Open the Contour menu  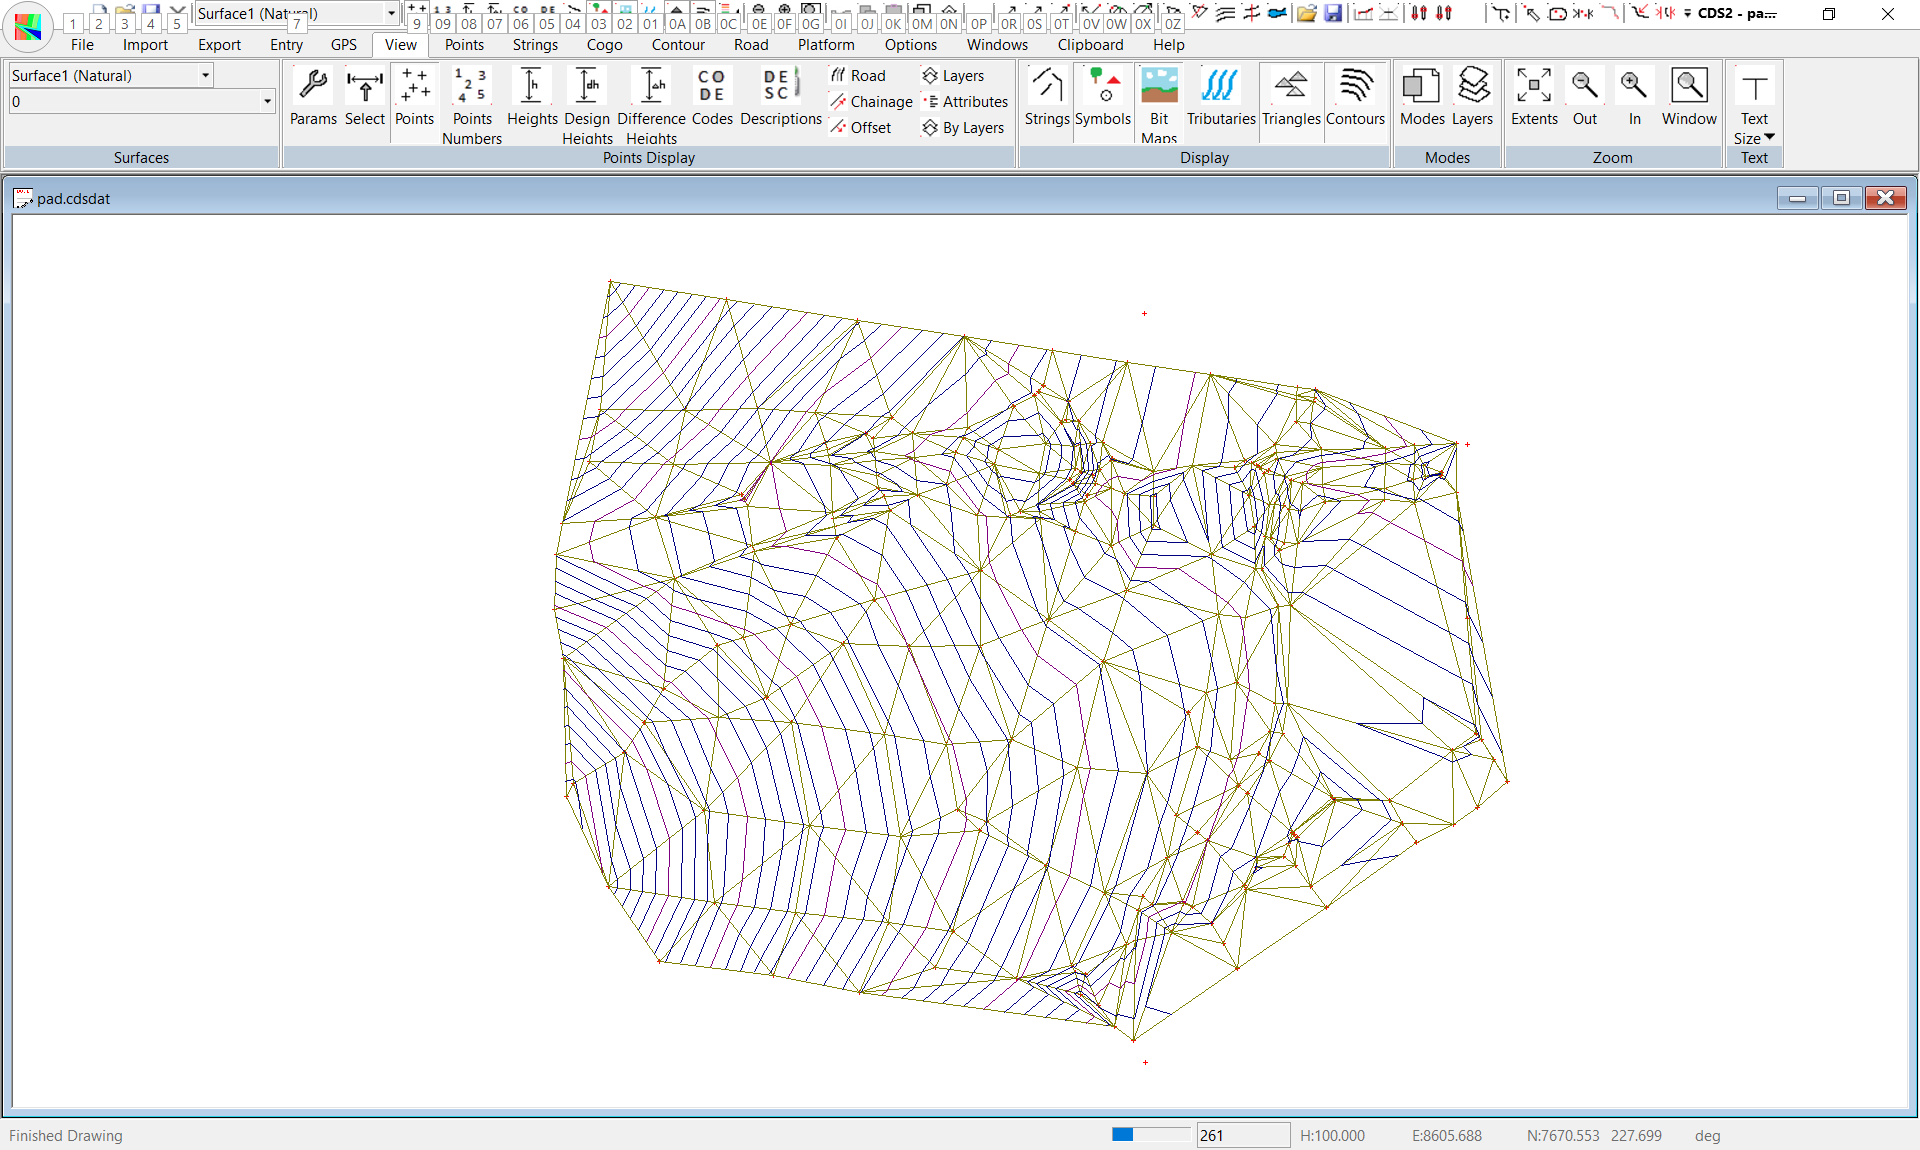point(677,45)
